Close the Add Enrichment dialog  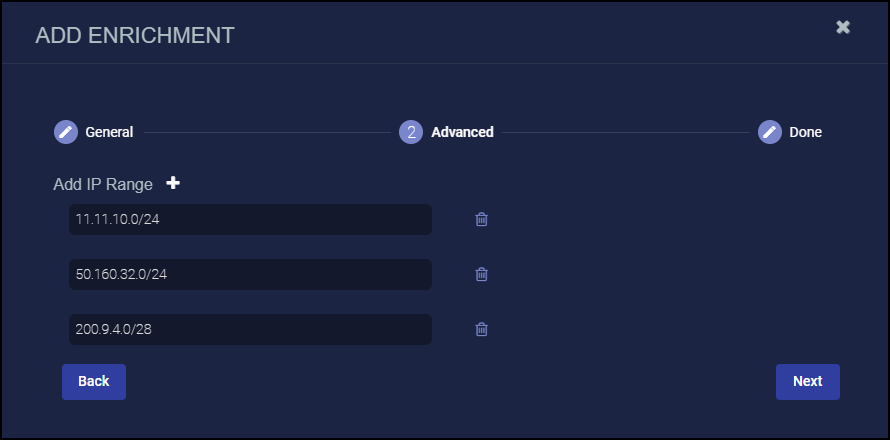coord(843,27)
